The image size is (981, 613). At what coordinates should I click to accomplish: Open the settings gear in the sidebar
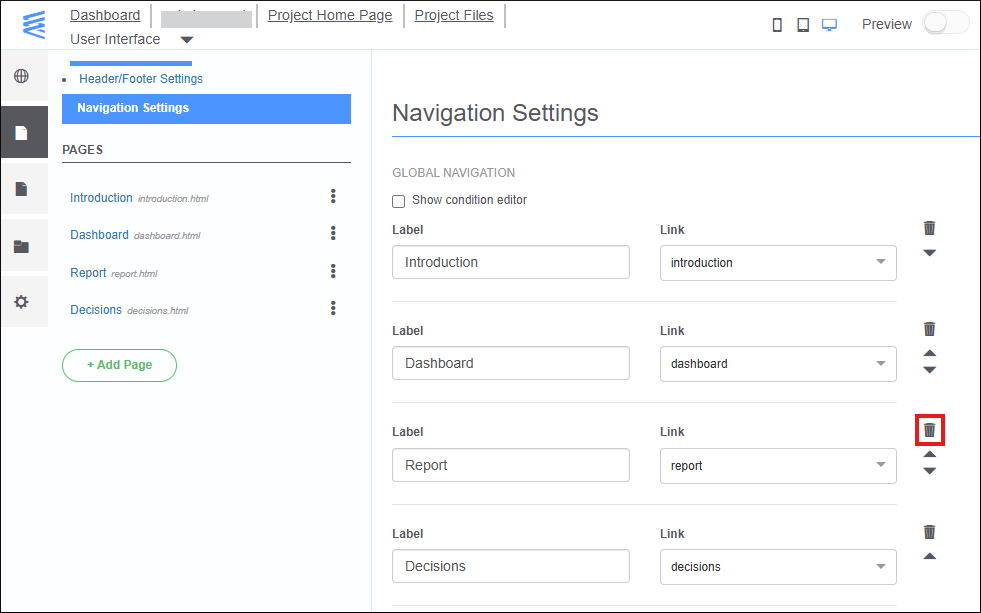(21, 301)
